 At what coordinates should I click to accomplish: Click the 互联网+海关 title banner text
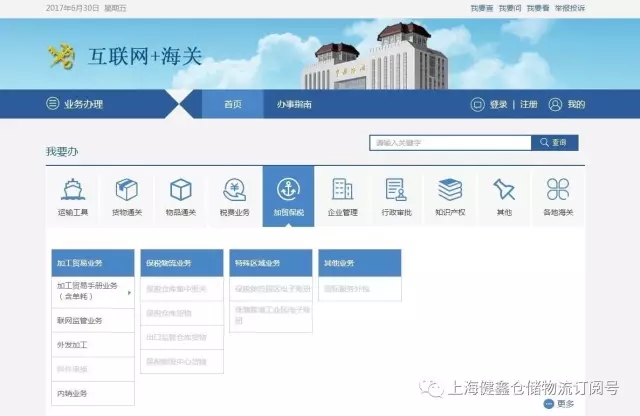pos(145,56)
